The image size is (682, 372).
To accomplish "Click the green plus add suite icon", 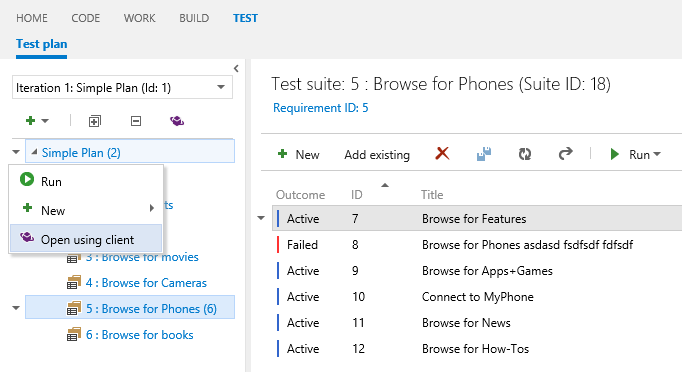I will point(30,120).
